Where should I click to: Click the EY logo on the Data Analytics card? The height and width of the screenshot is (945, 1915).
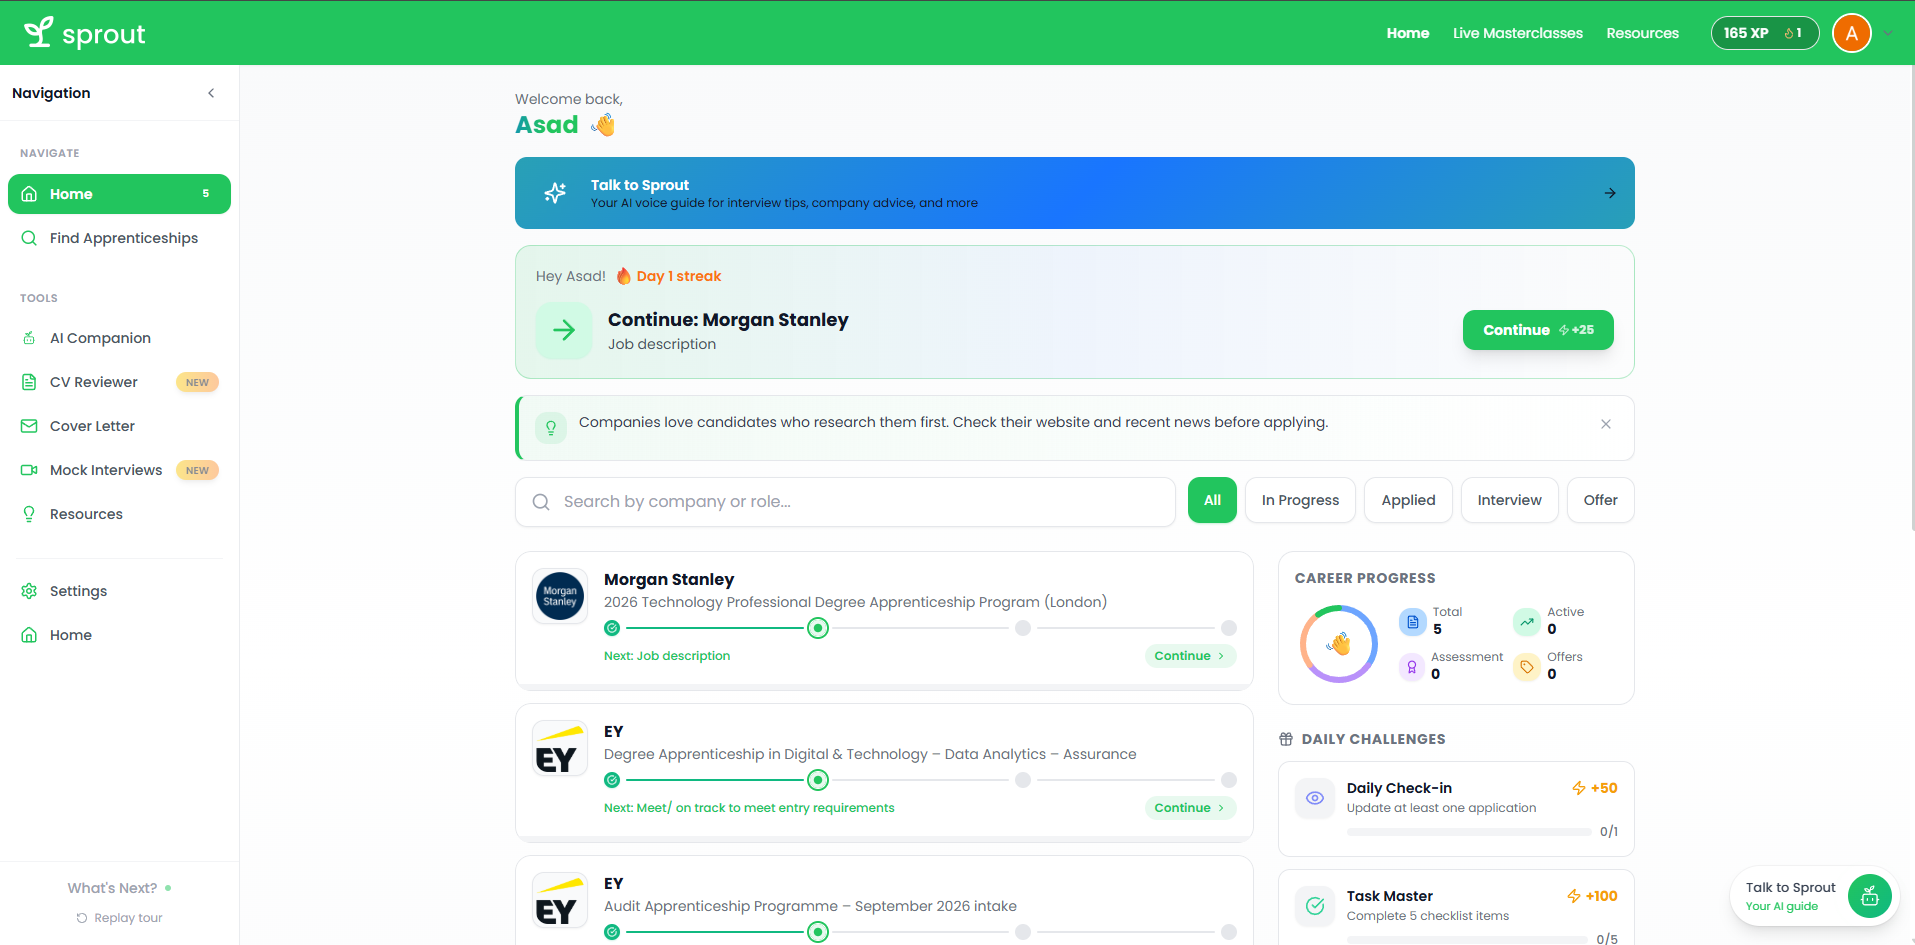click(560, 748)
